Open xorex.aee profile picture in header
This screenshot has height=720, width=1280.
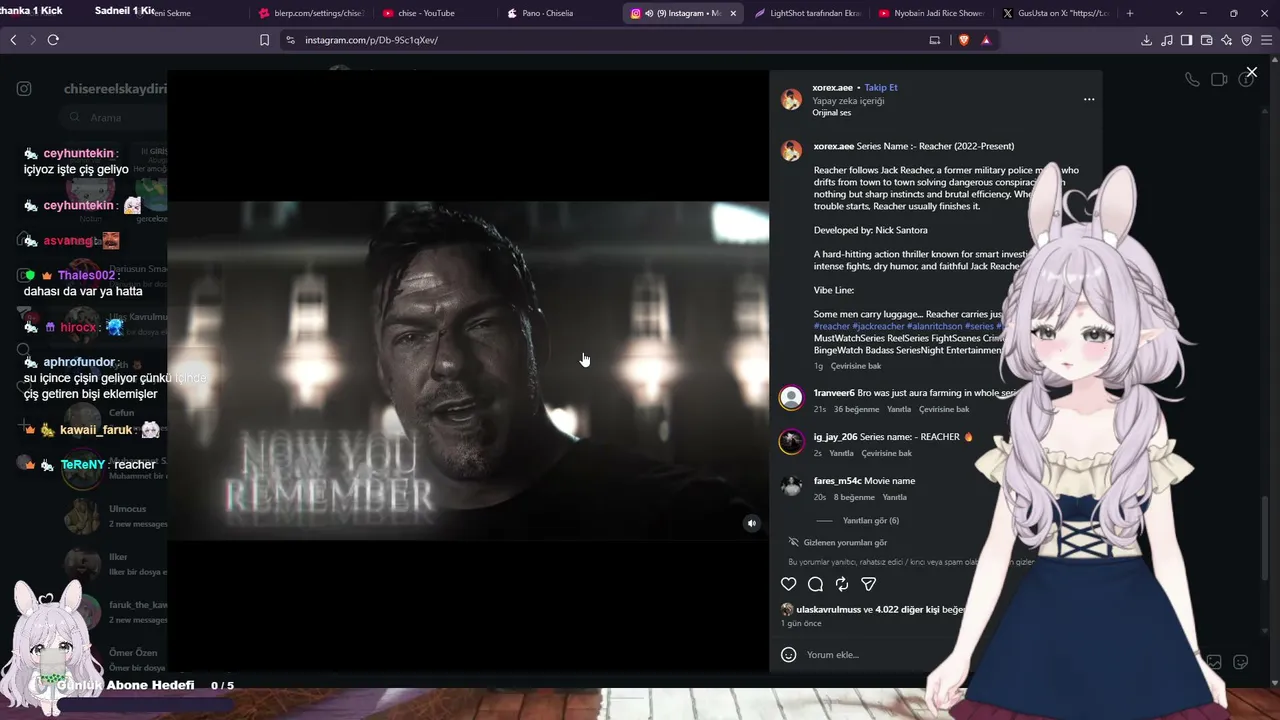coord(791,99)
